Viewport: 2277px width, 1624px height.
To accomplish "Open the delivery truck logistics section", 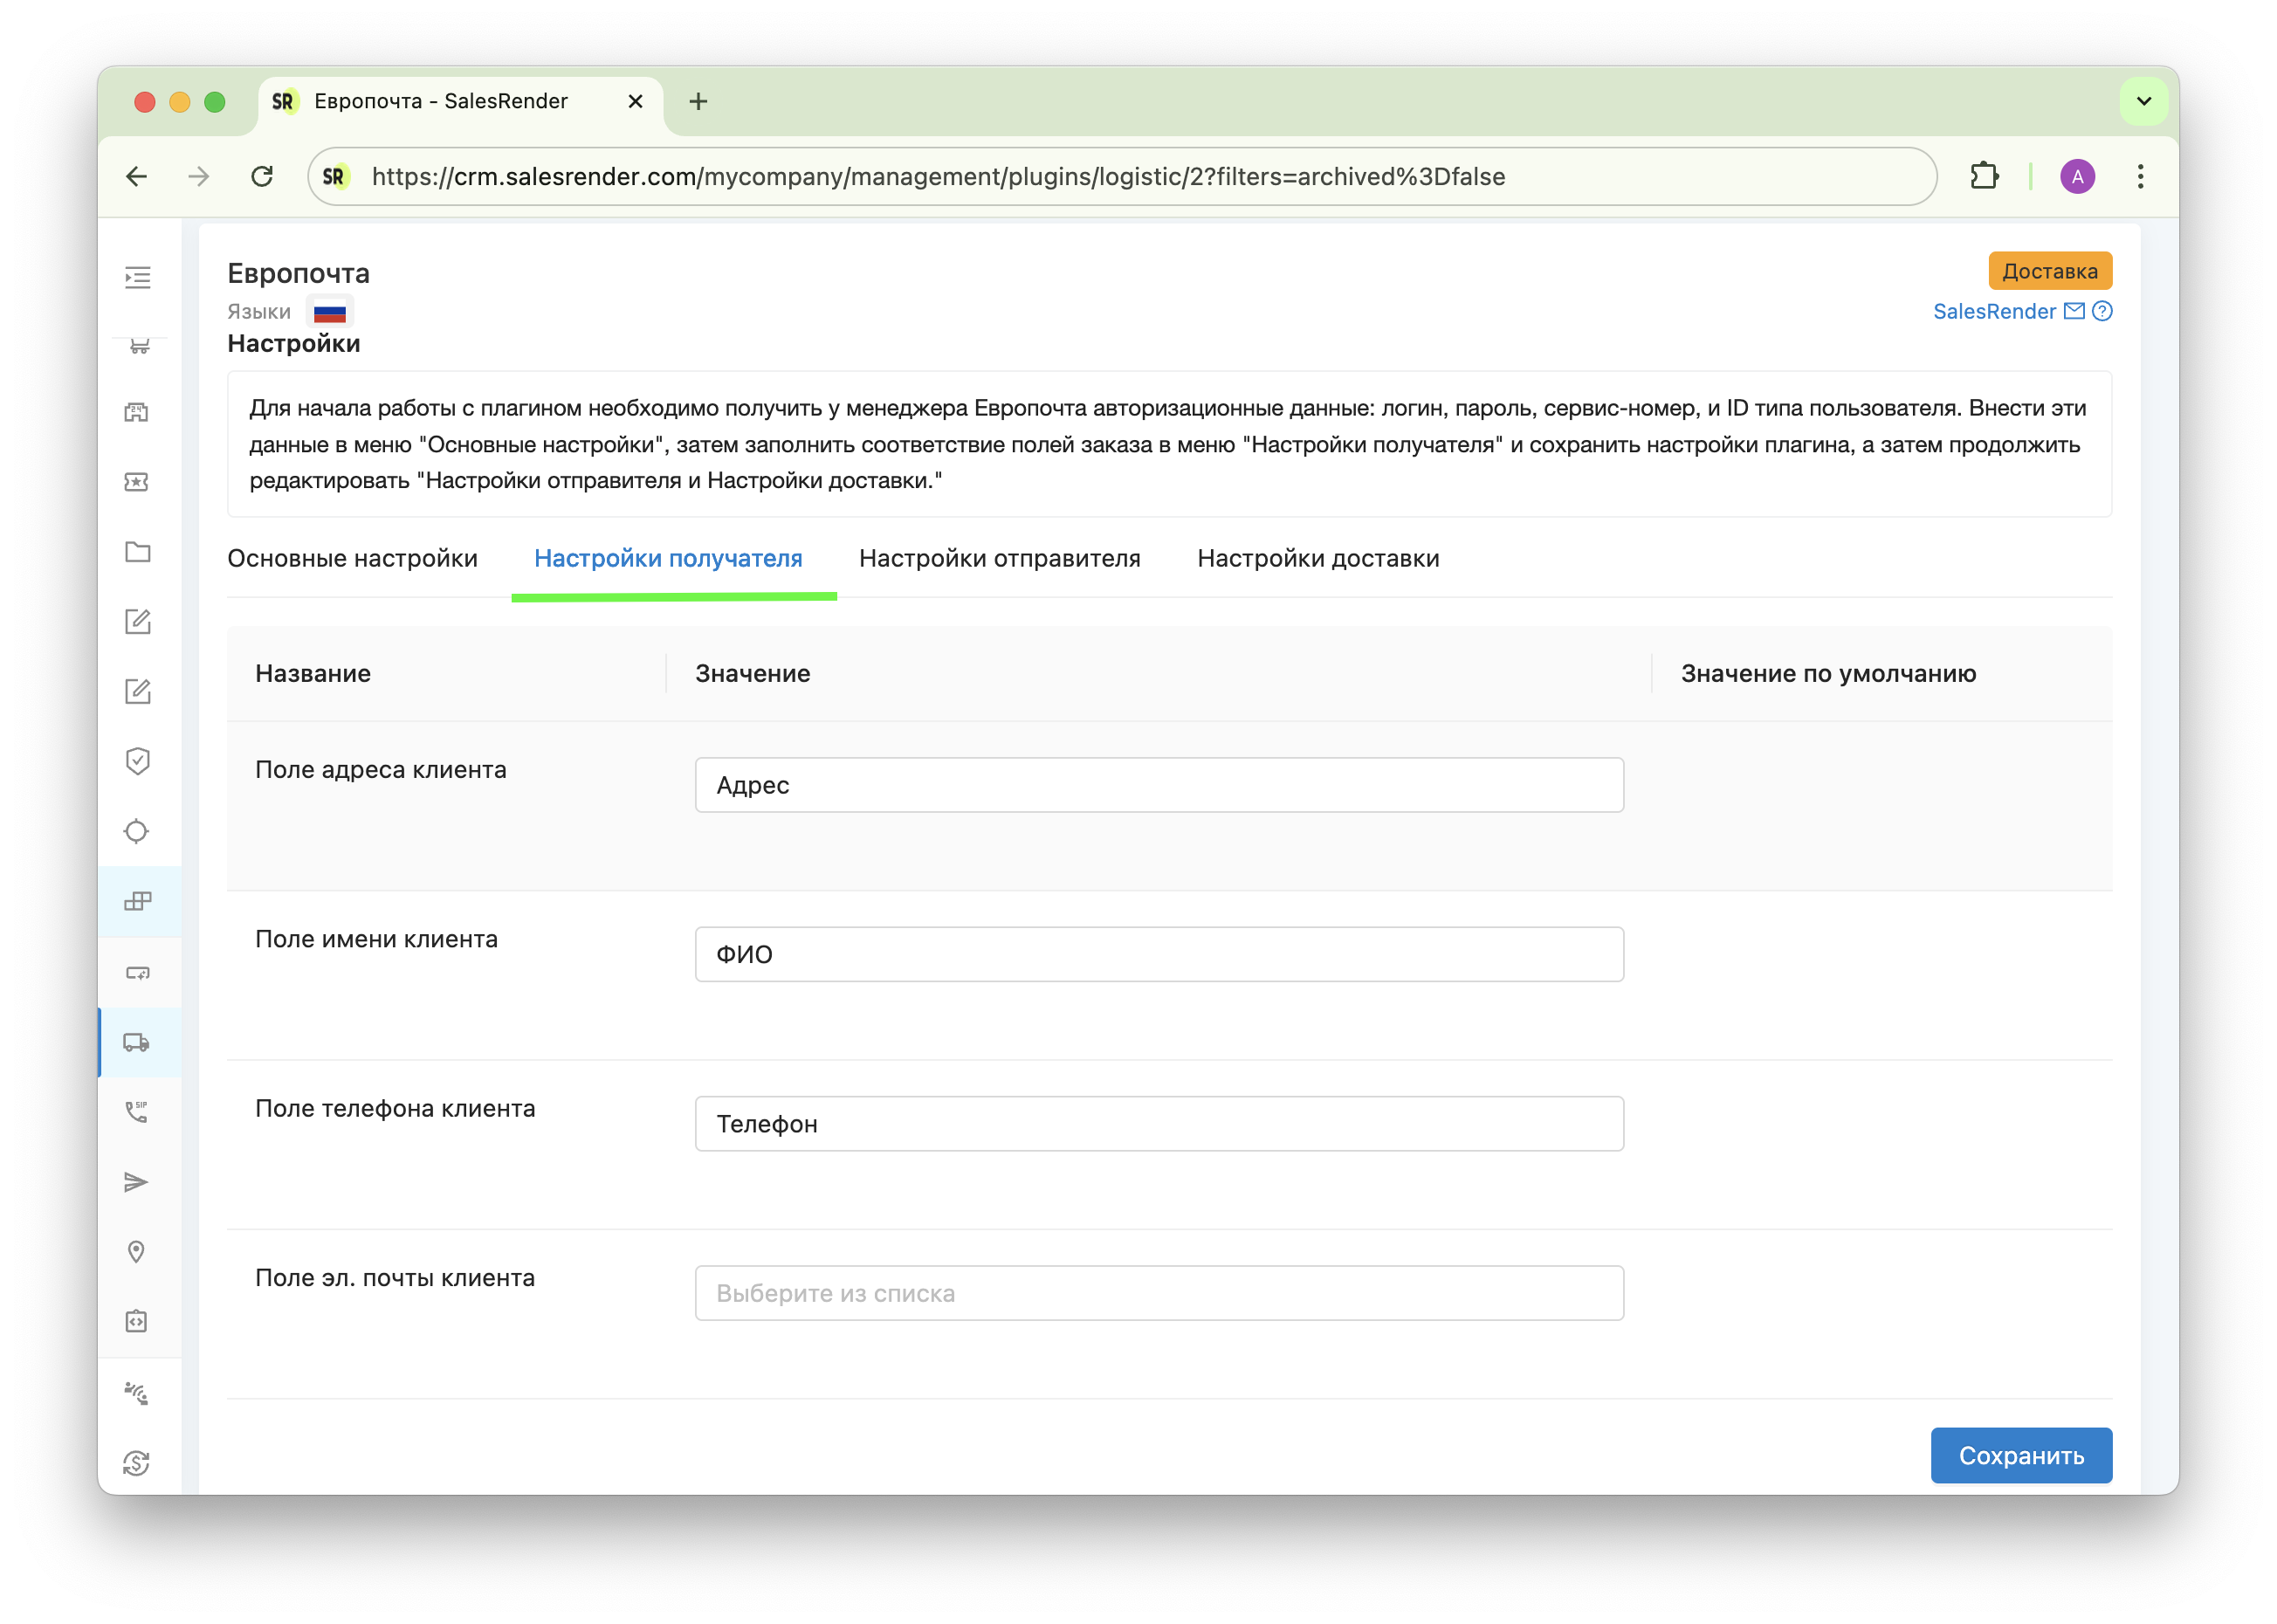I will [137, 1042].
